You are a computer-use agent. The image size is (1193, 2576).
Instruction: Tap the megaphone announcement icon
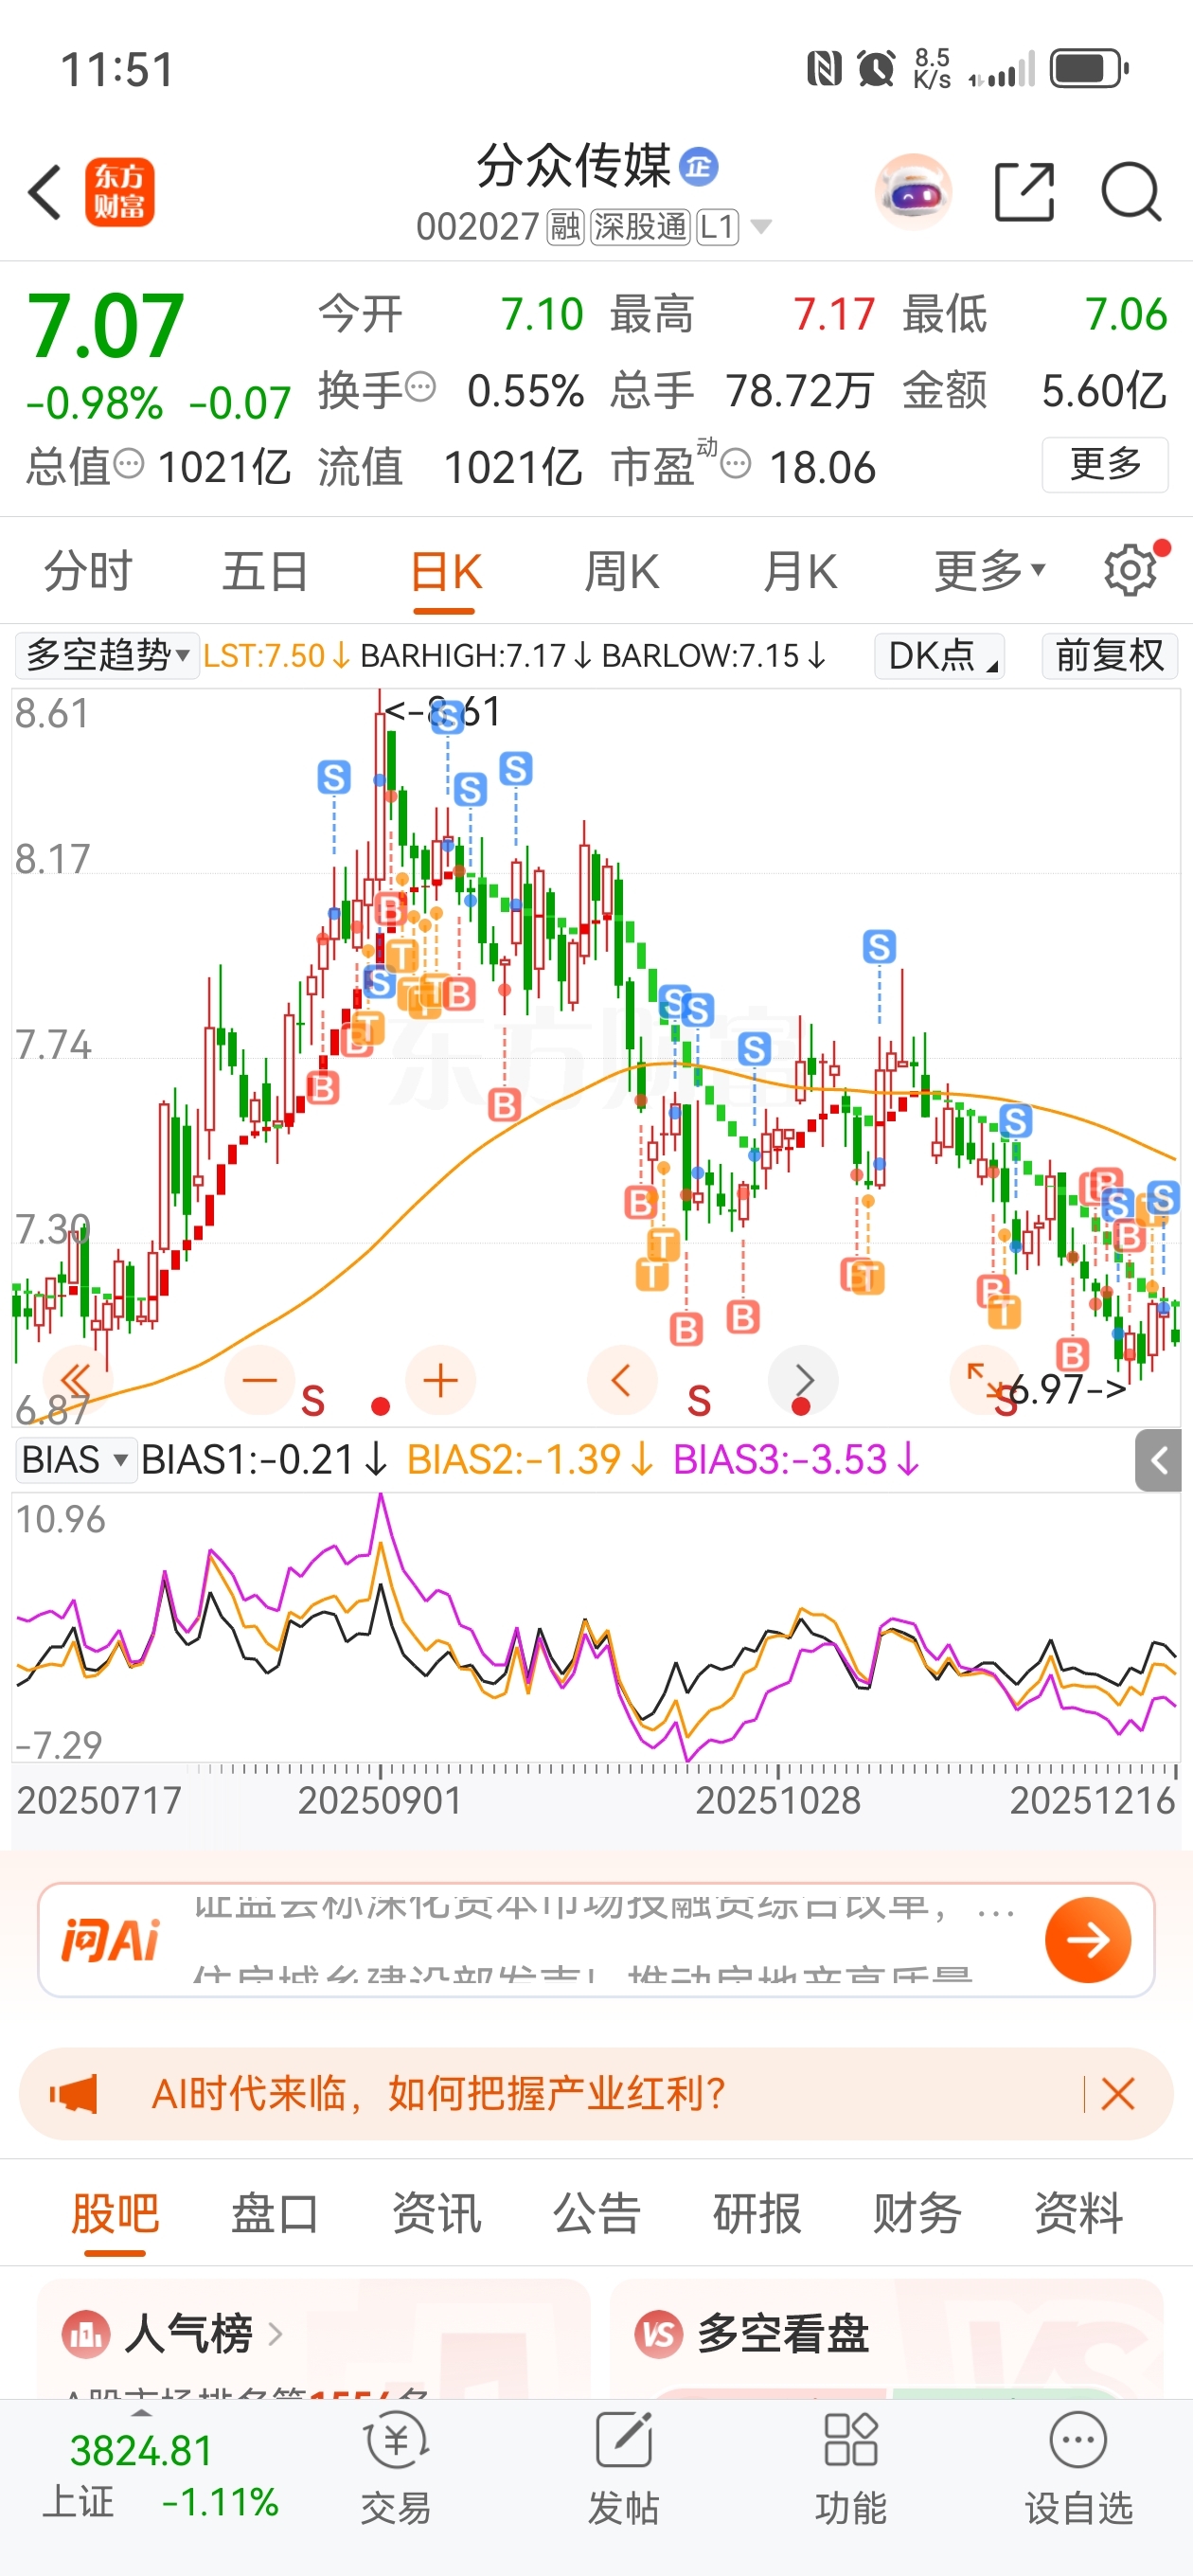74,2093
